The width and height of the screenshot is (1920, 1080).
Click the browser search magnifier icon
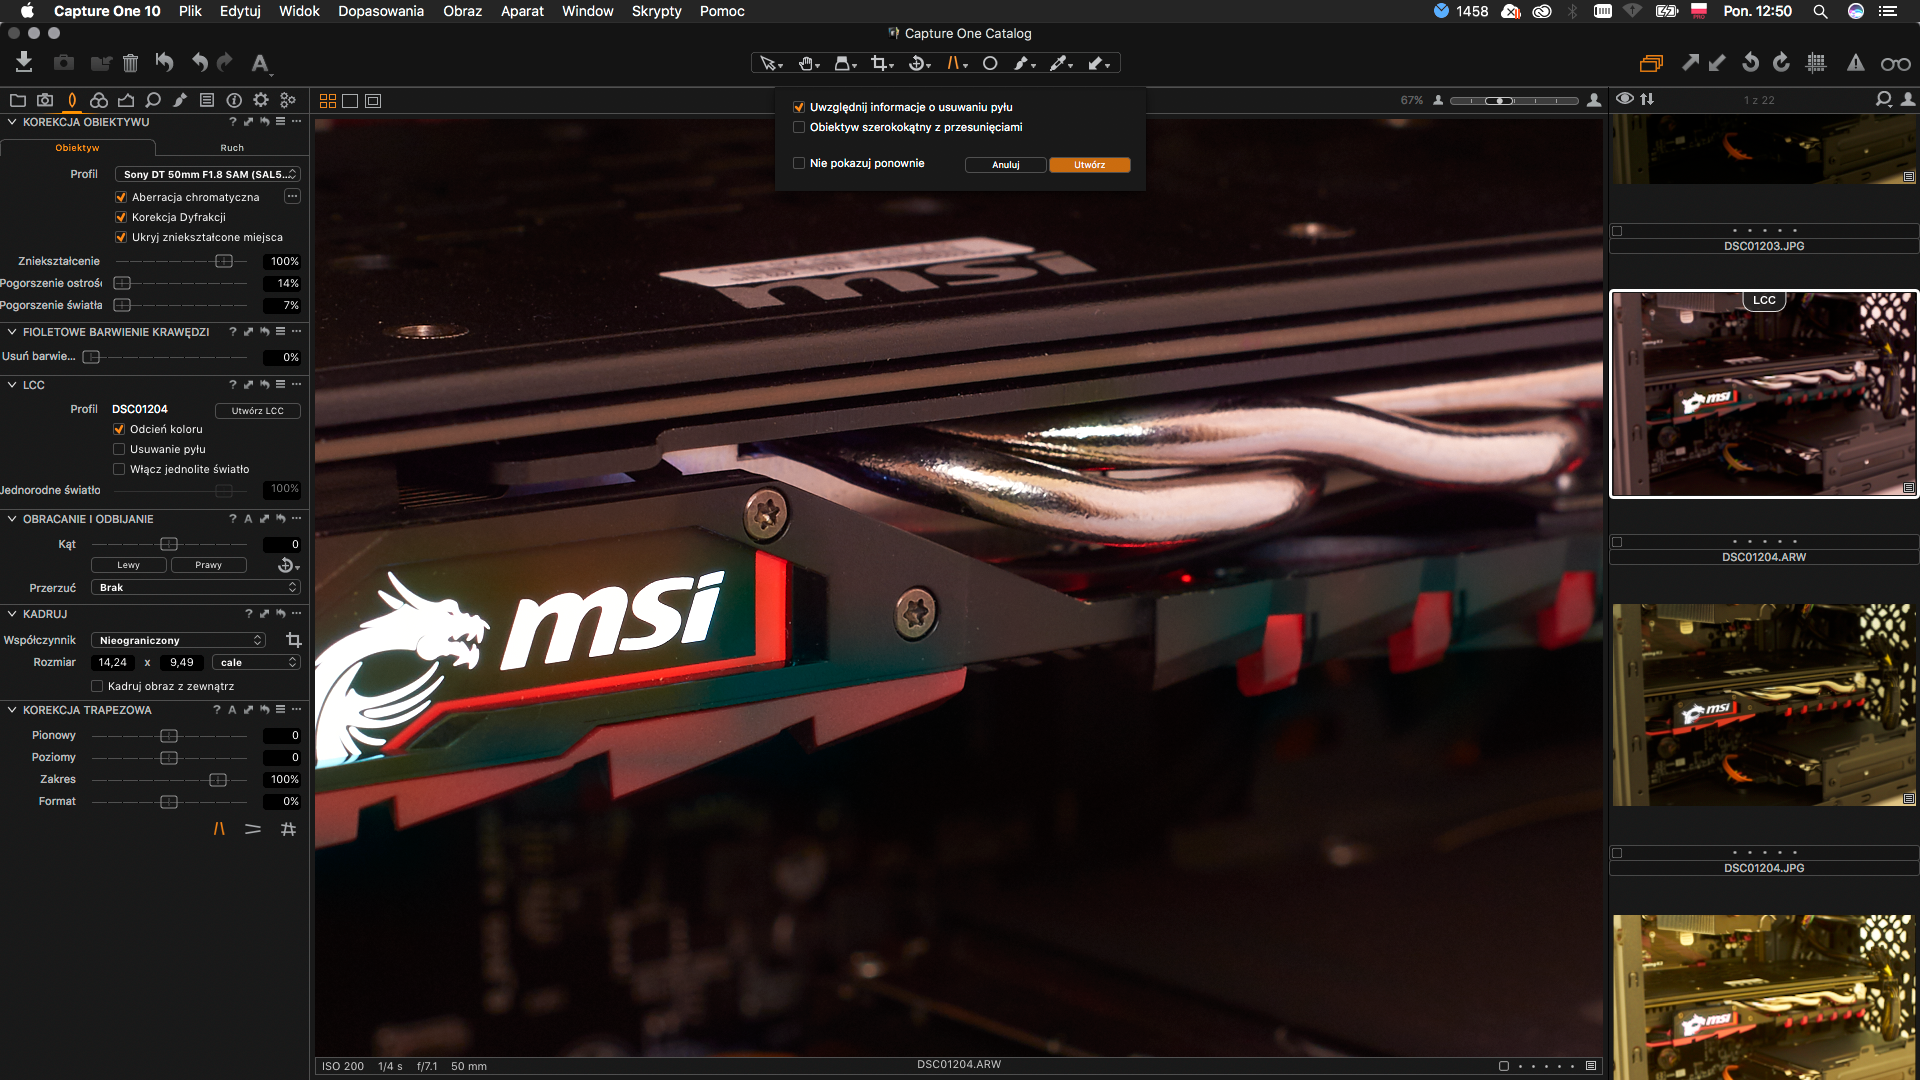(x=1883, y=99)
